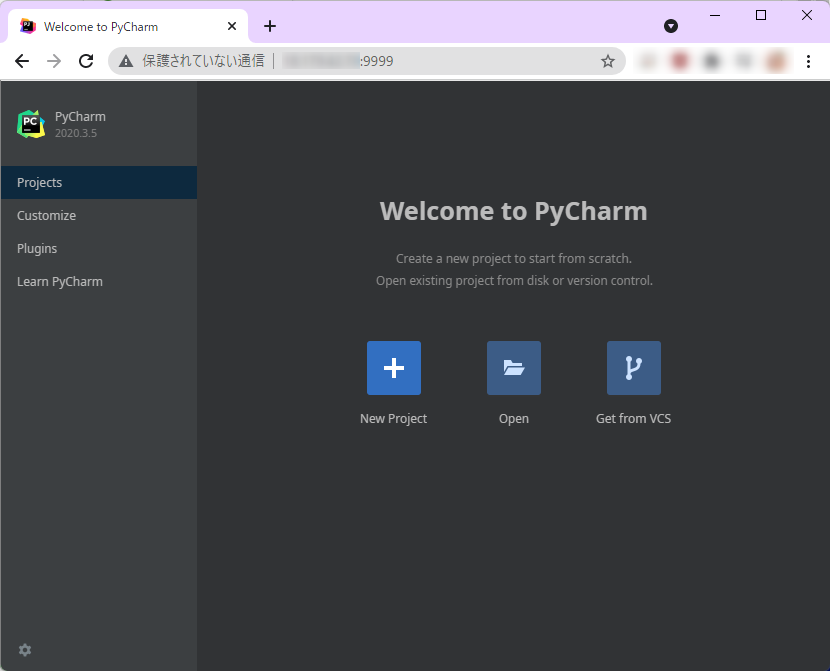
Task: Click the Get from VCS label
Action: [634, 419]
